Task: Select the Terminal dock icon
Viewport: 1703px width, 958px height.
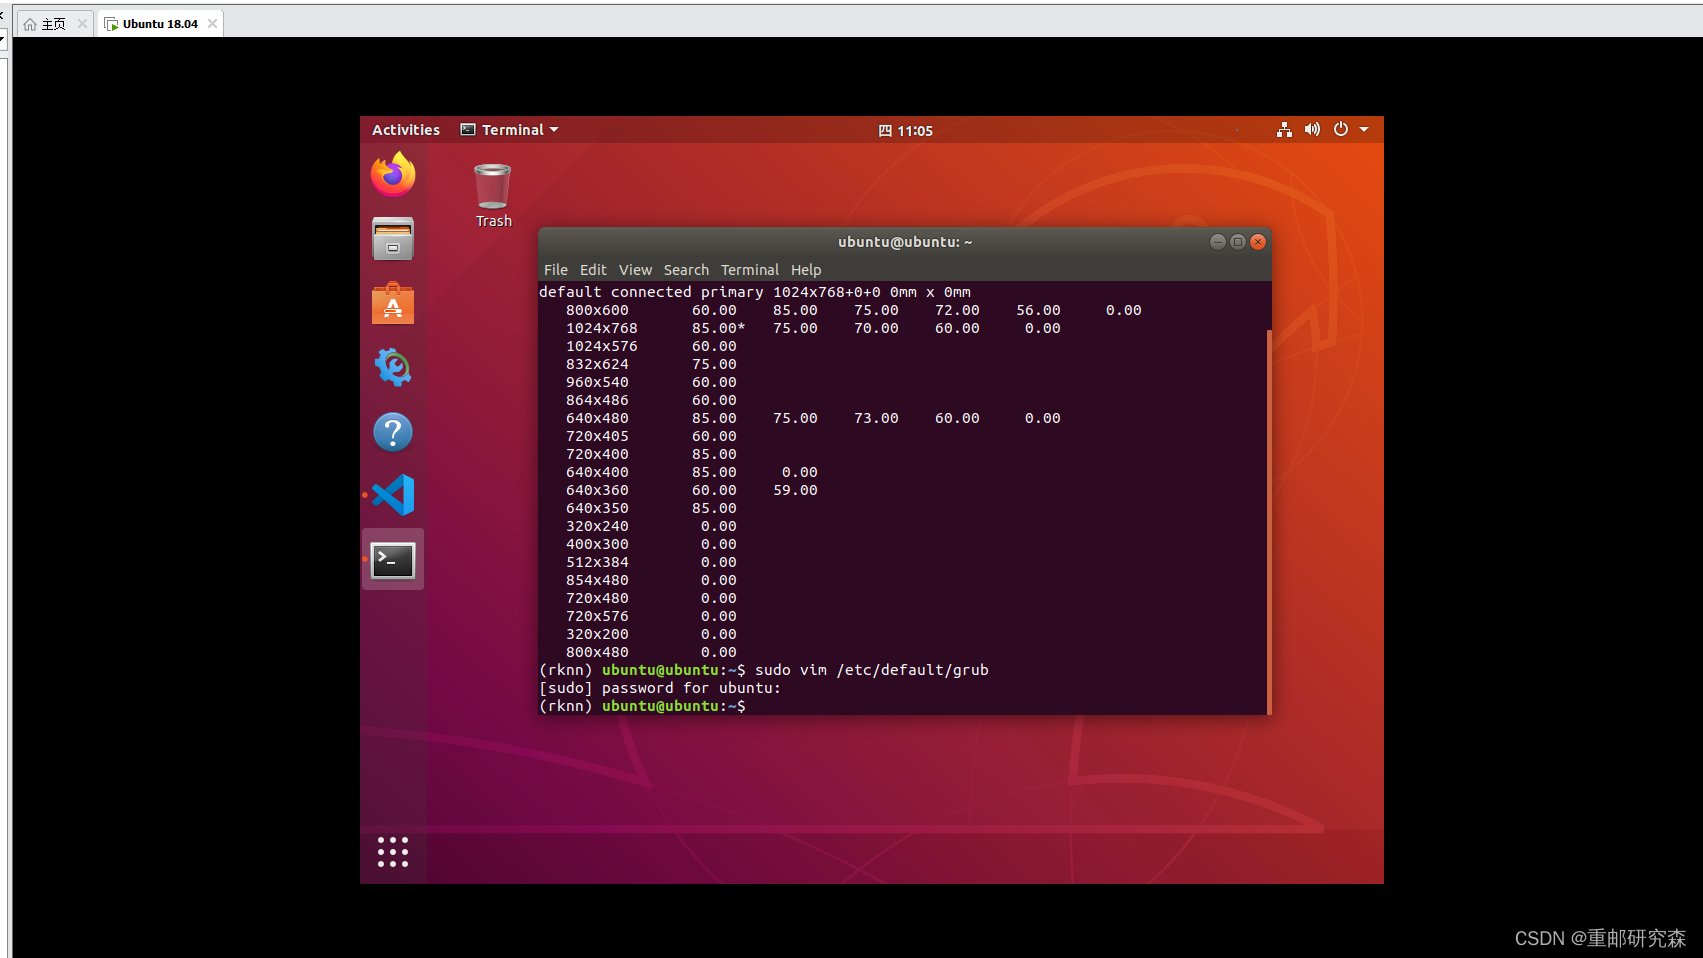Action: [x=393, y=560]
